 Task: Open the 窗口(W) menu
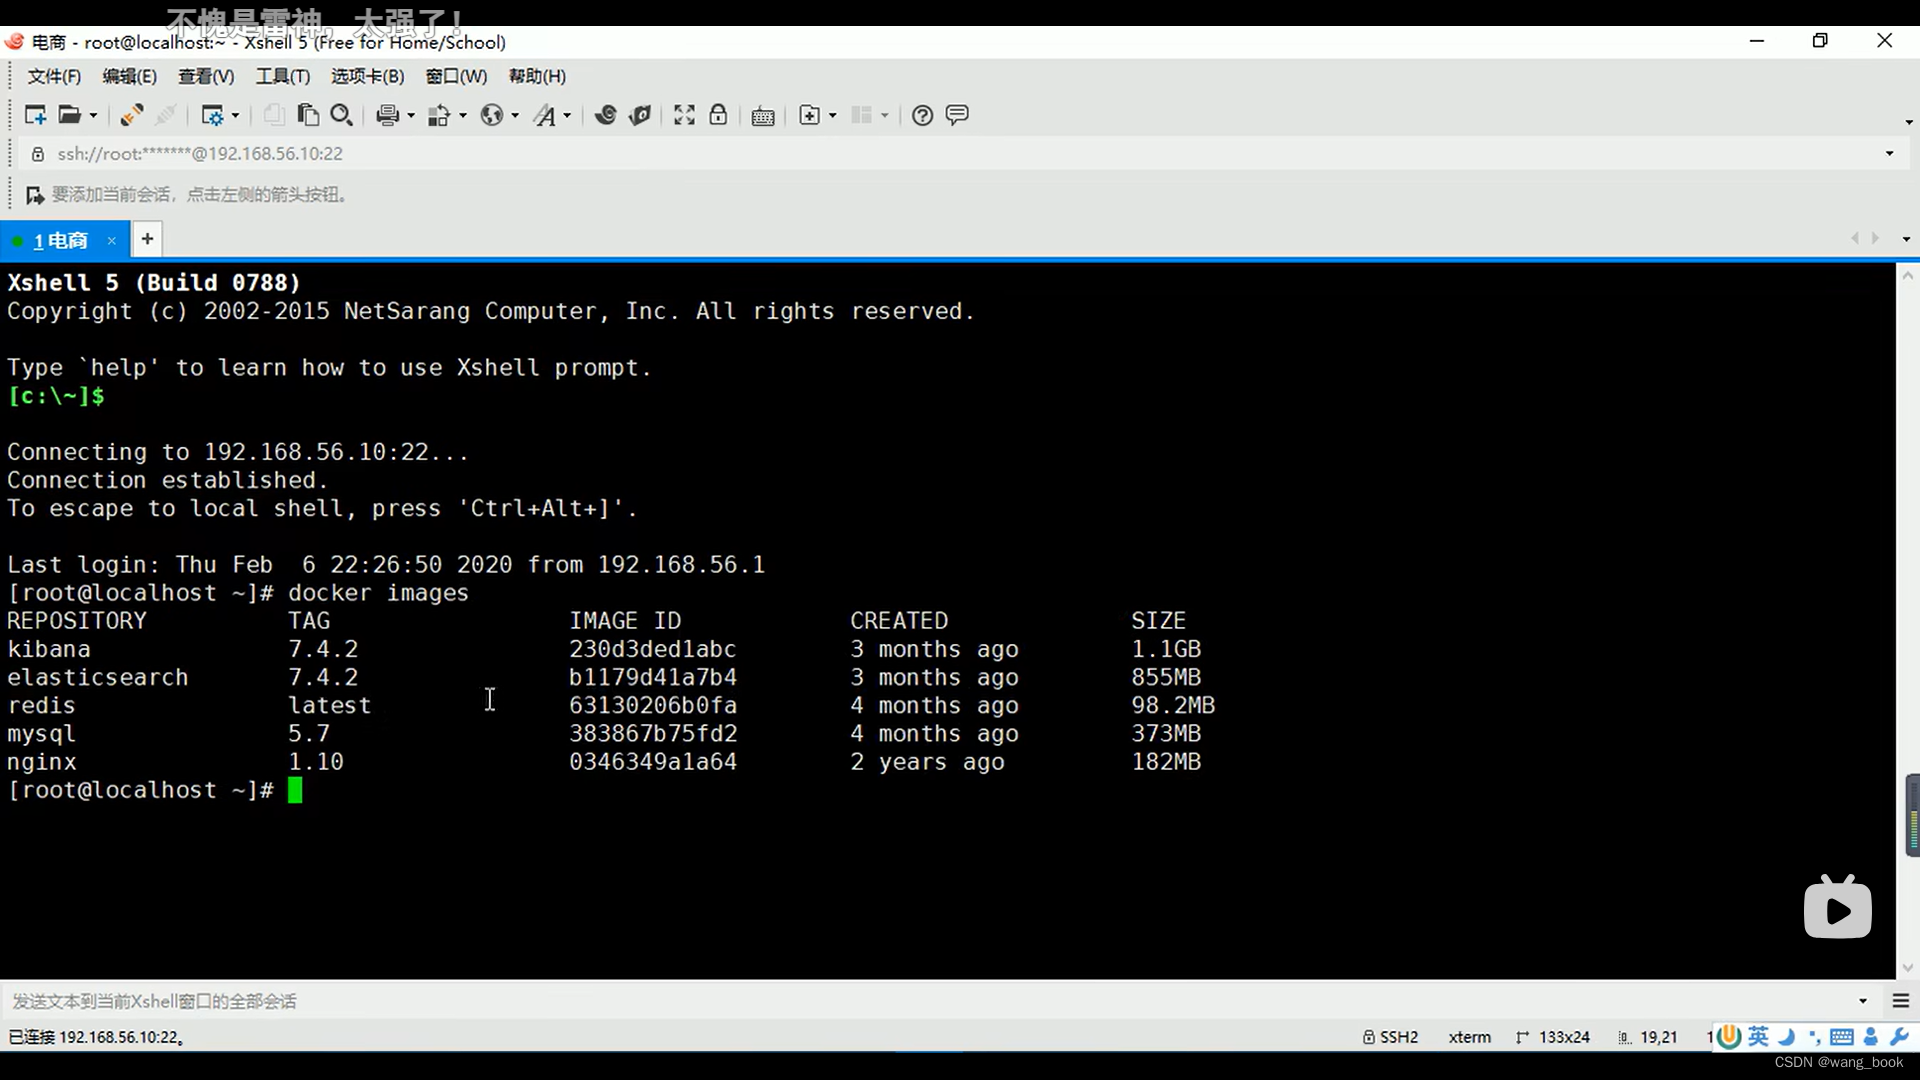456,76
